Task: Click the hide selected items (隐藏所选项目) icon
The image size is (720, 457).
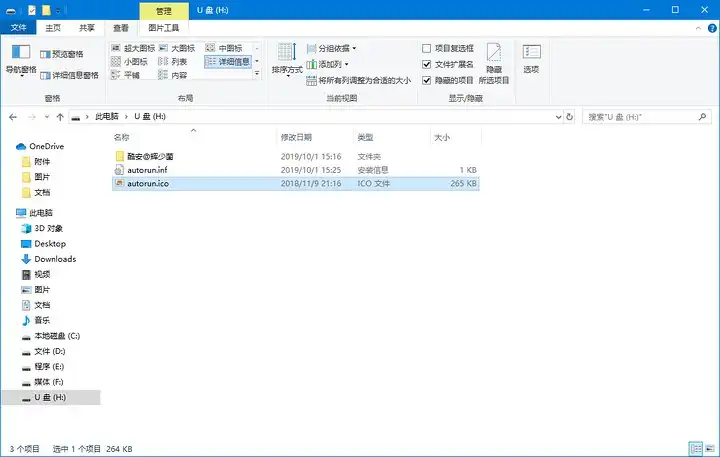Action: (x=494, y=60)
